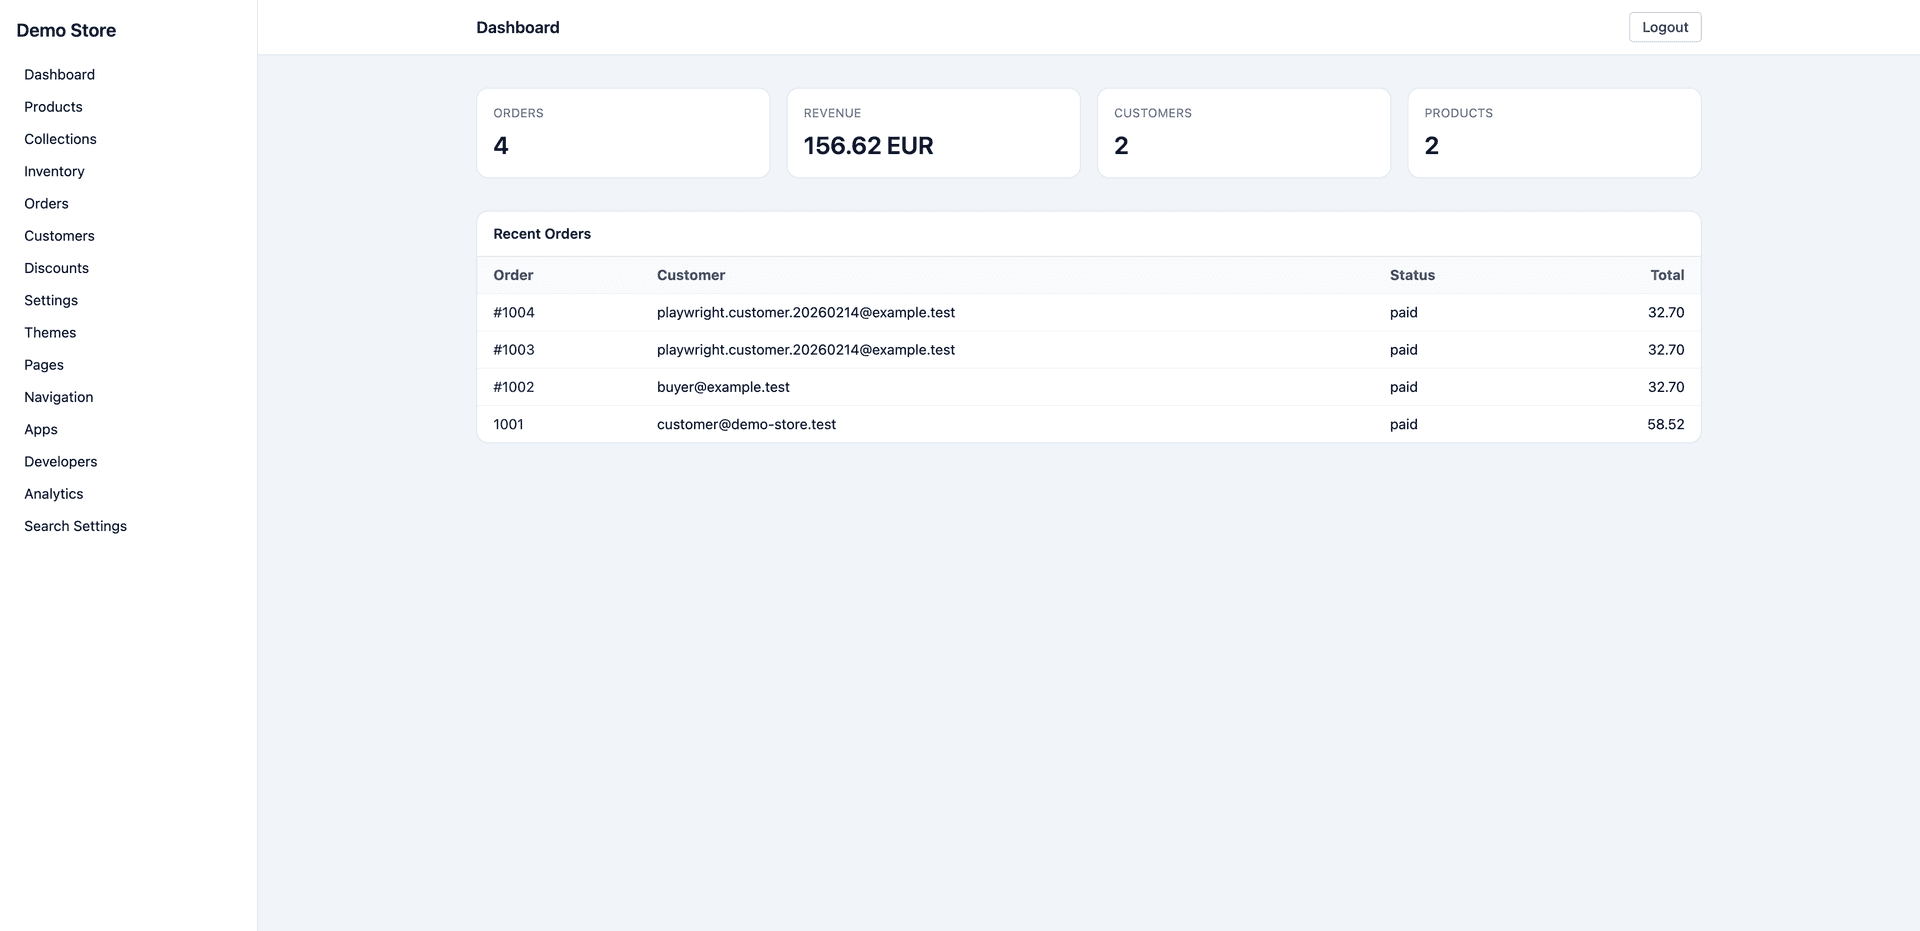
Task: Open the Settings page
Action: click(x=50, y=300)
